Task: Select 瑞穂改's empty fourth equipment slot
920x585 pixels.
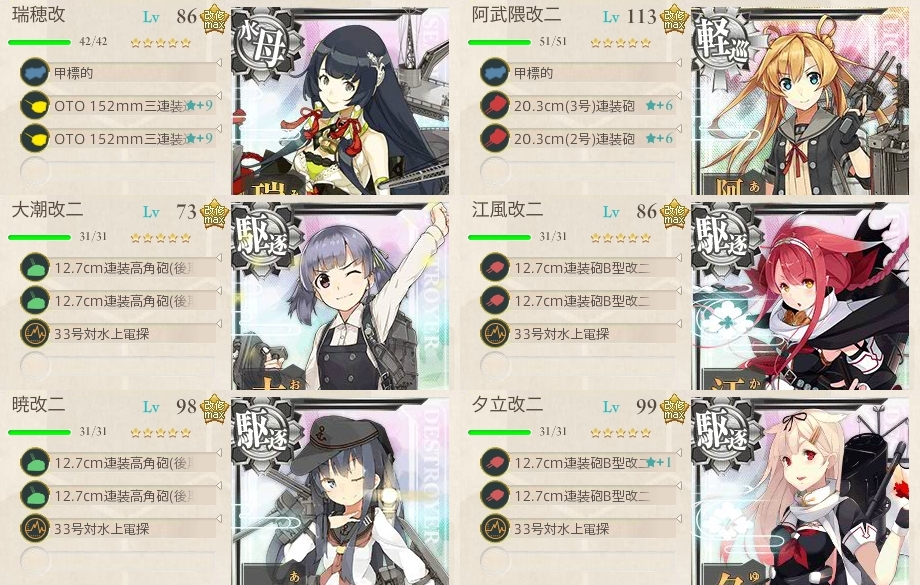Action: pyautogui.click(x=118, y=171)
